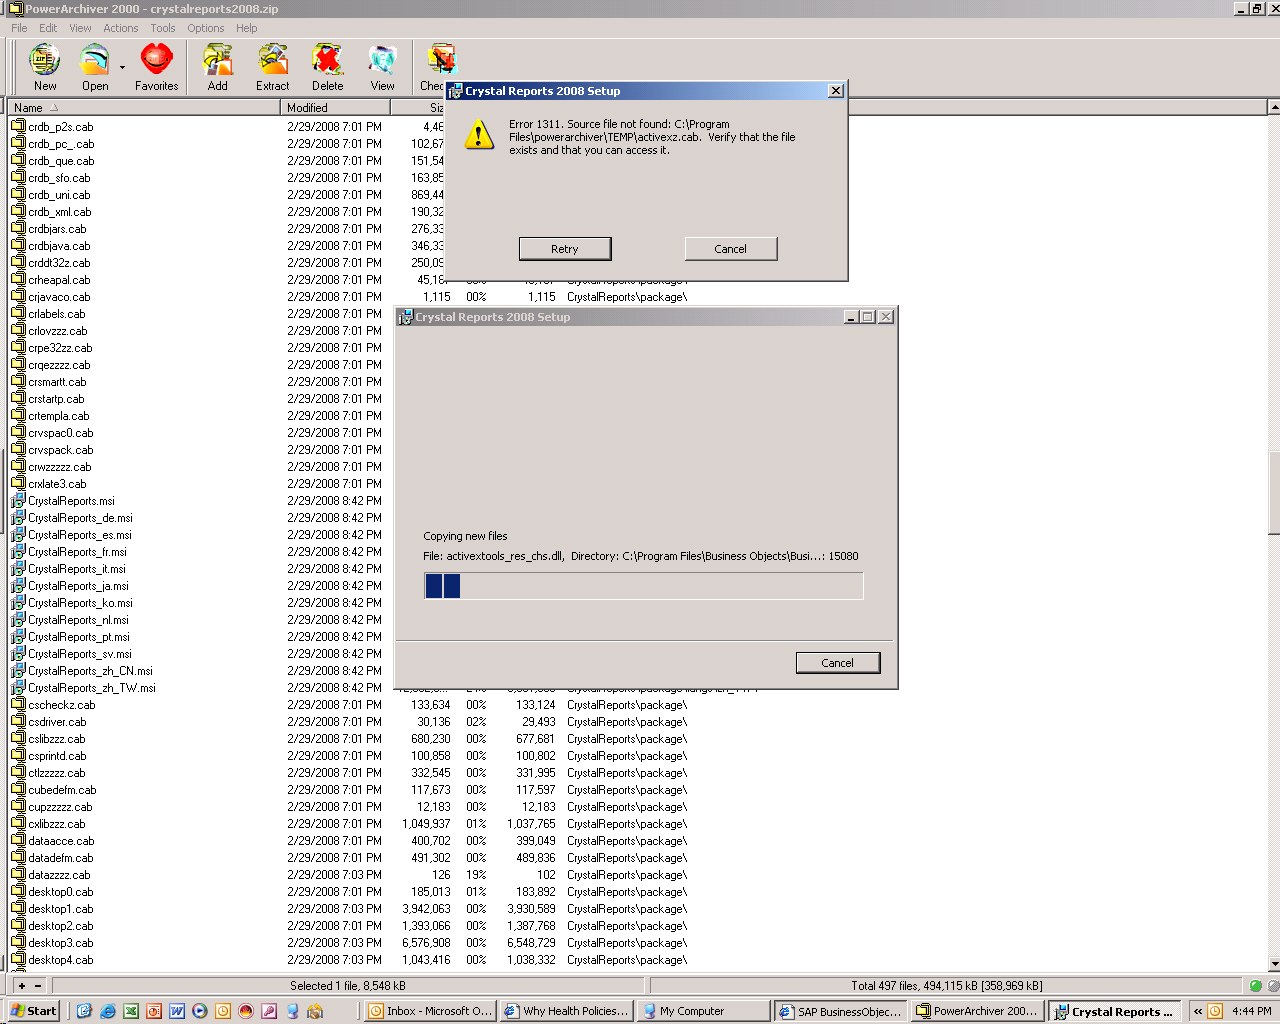The height and width of the screenshot is (1024, 1280).
Task: Launch Internet Explorer from Quick Launch
Action: pyautogui.click(x=108, y=1011)
